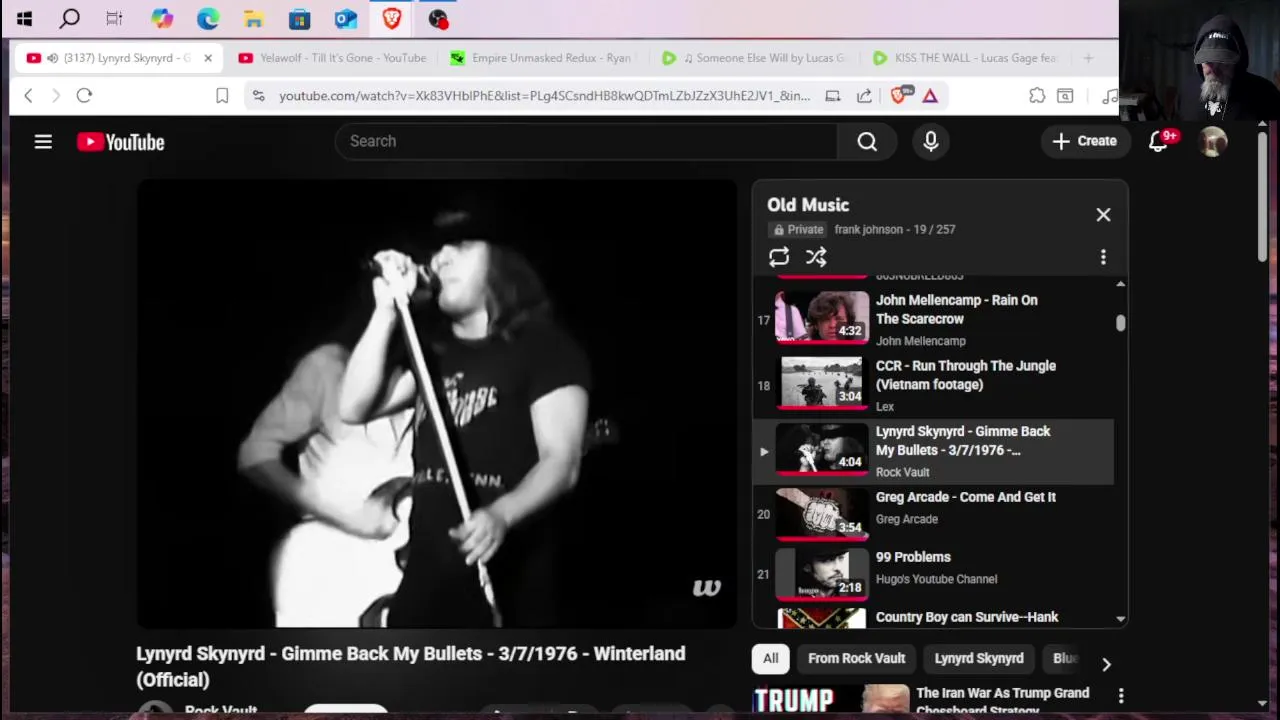The image size is (1280, 720).
Task: Open Brave Shields lion icon
Action: pyautogui.click(x=899, y=95)
